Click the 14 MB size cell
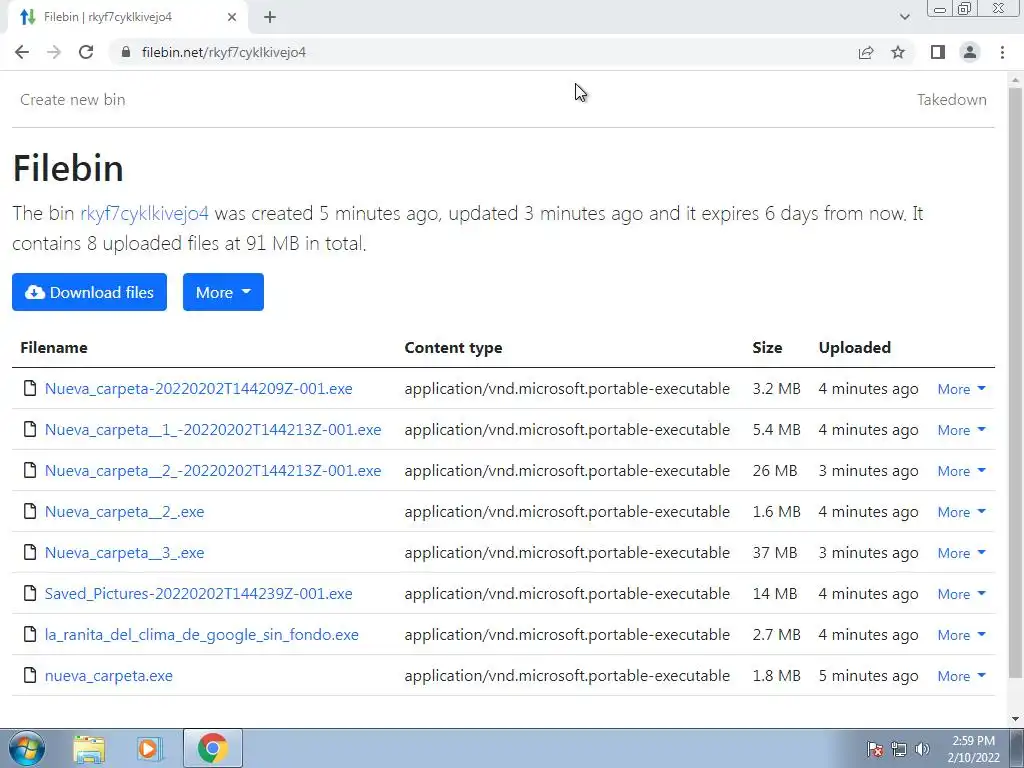Screen dimensions: 1024x768 pyautogui.click(x=775, y=594)
